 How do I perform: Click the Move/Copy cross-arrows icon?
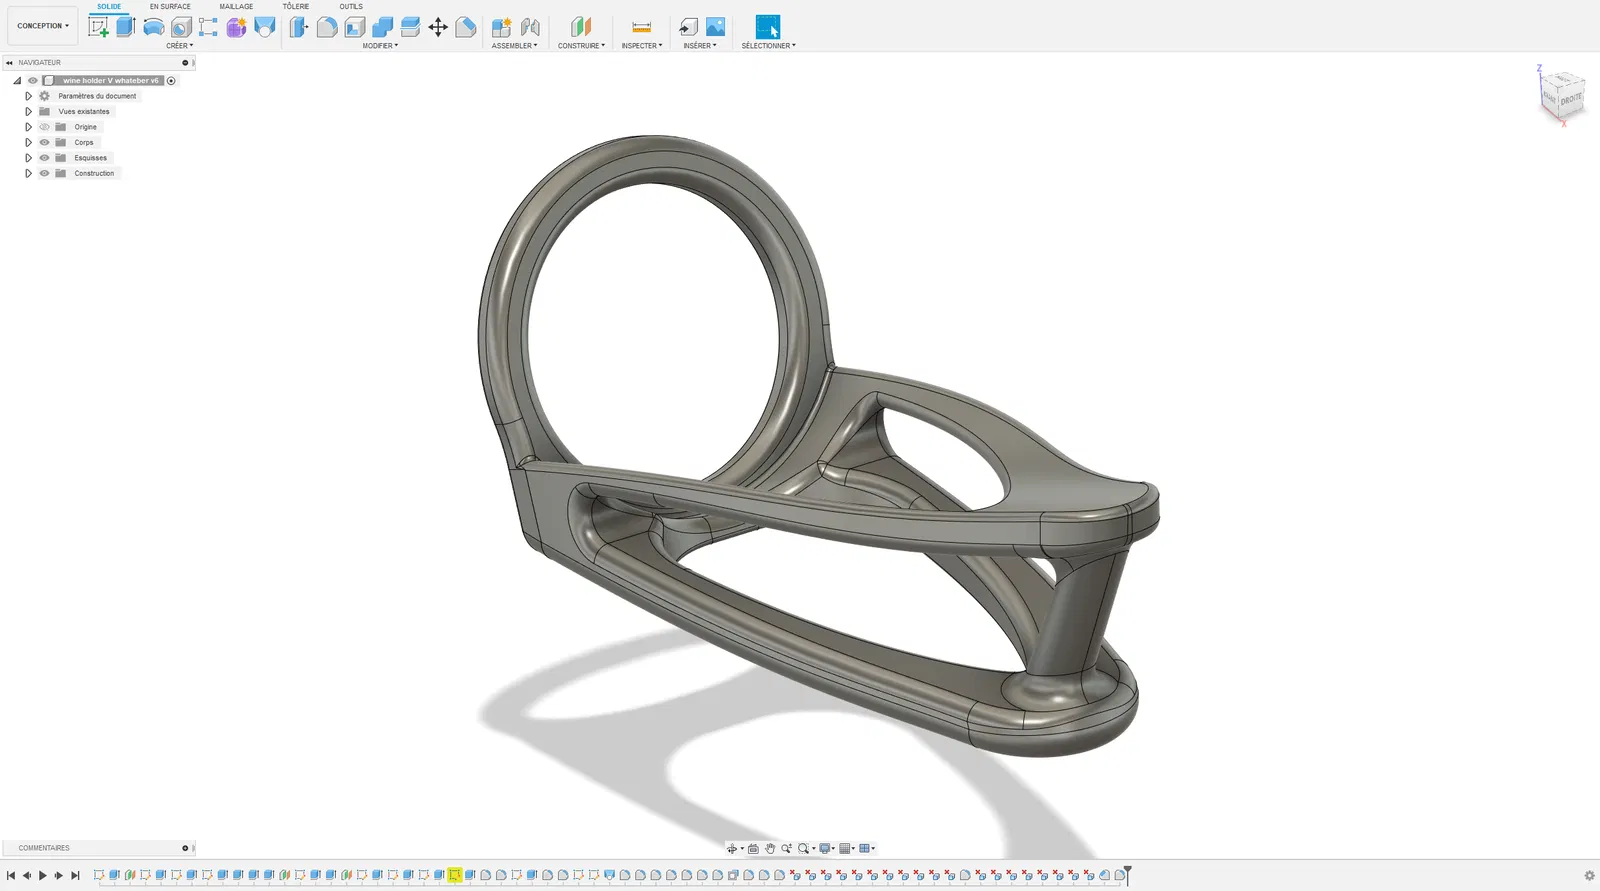click(438, 27)
